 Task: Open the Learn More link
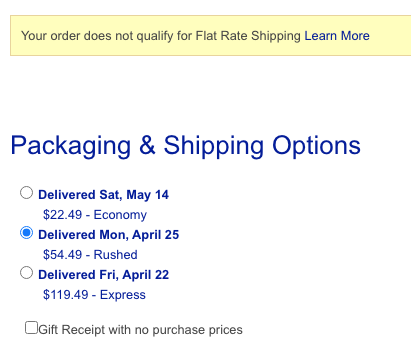coord(337,36)
